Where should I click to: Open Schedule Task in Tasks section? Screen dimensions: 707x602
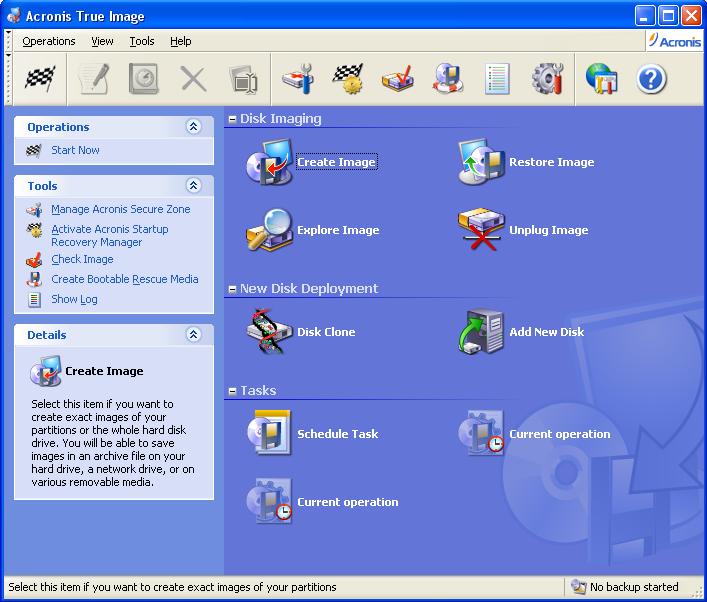coord(312,434)
